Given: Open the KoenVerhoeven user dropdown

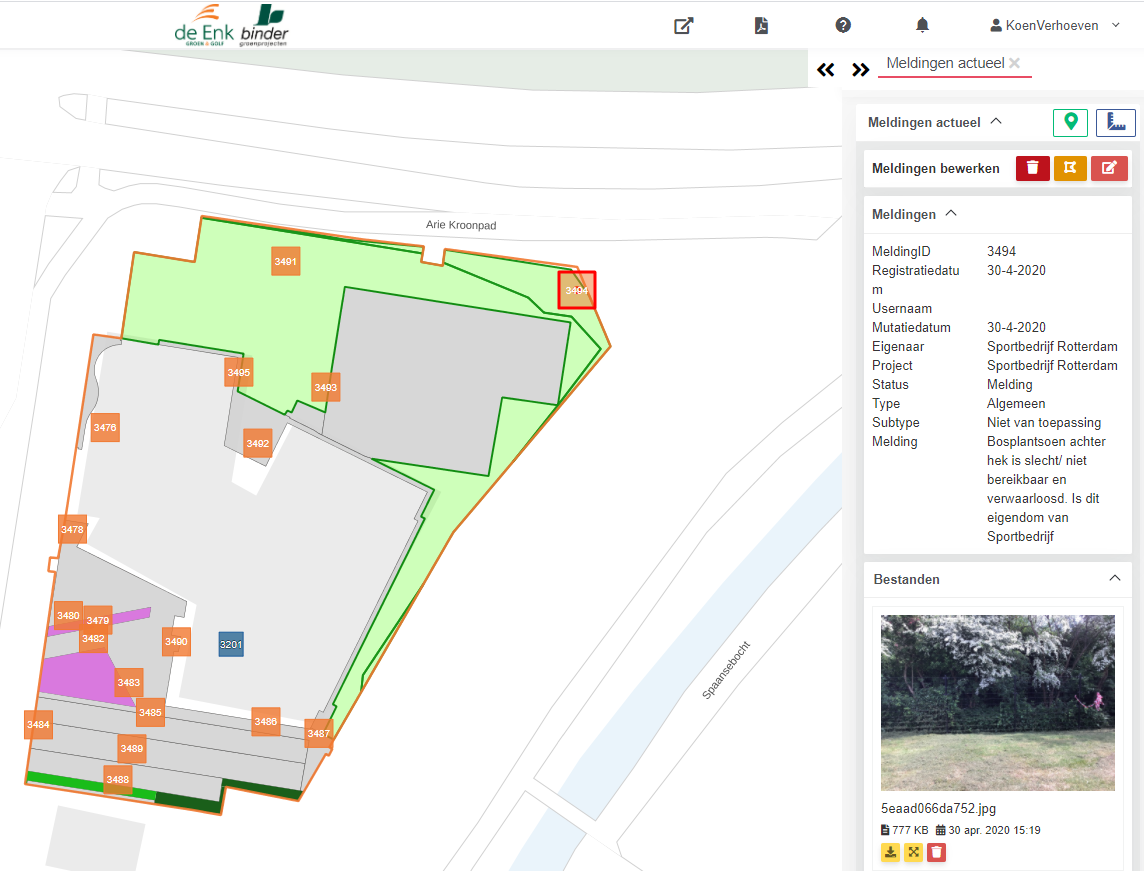Looking at the screenshot, I should click(1054, 26).
